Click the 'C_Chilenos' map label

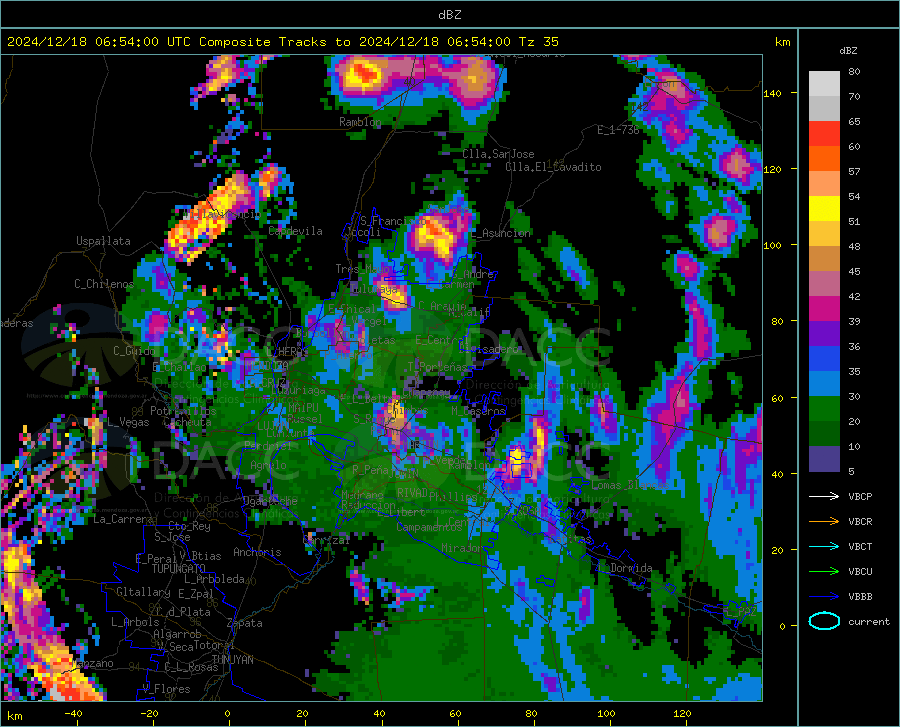(104, 284)
